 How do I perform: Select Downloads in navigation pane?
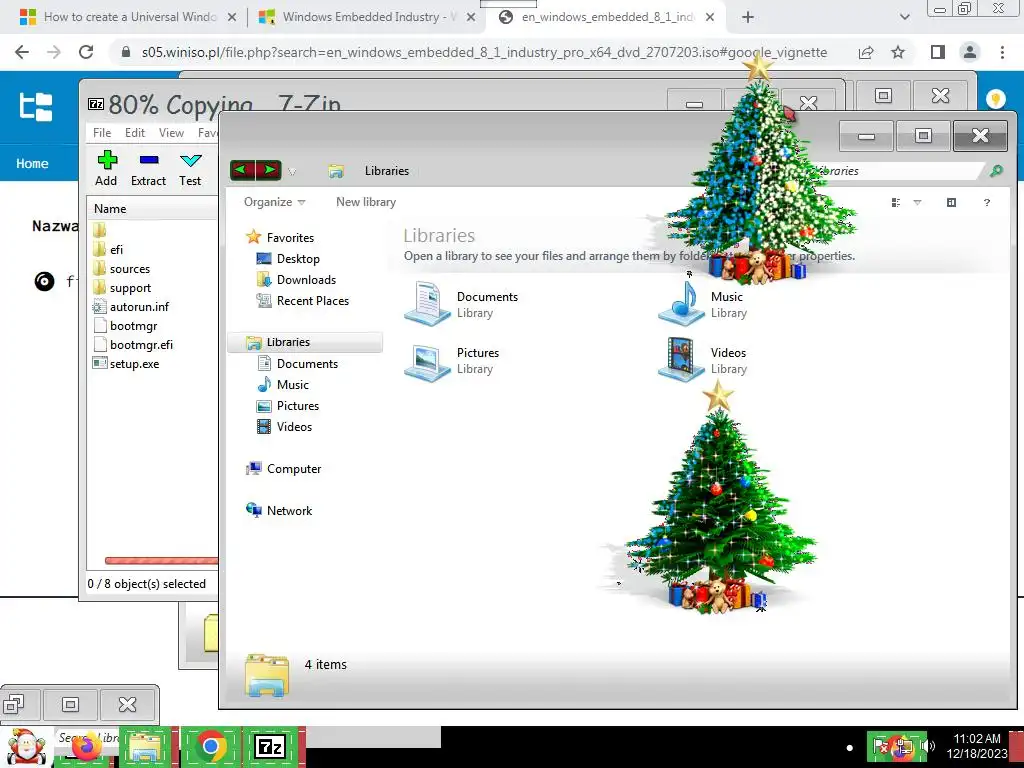point(296,280)
